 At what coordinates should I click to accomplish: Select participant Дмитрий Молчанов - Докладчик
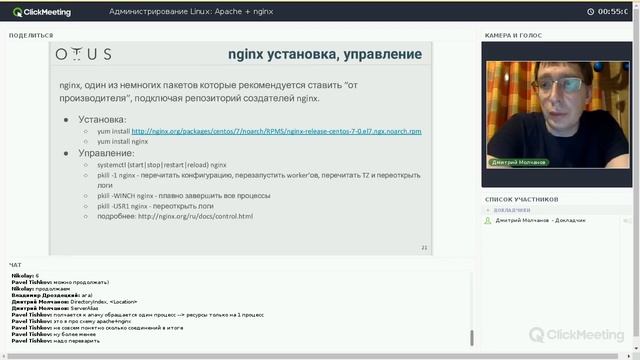(540, 220)
